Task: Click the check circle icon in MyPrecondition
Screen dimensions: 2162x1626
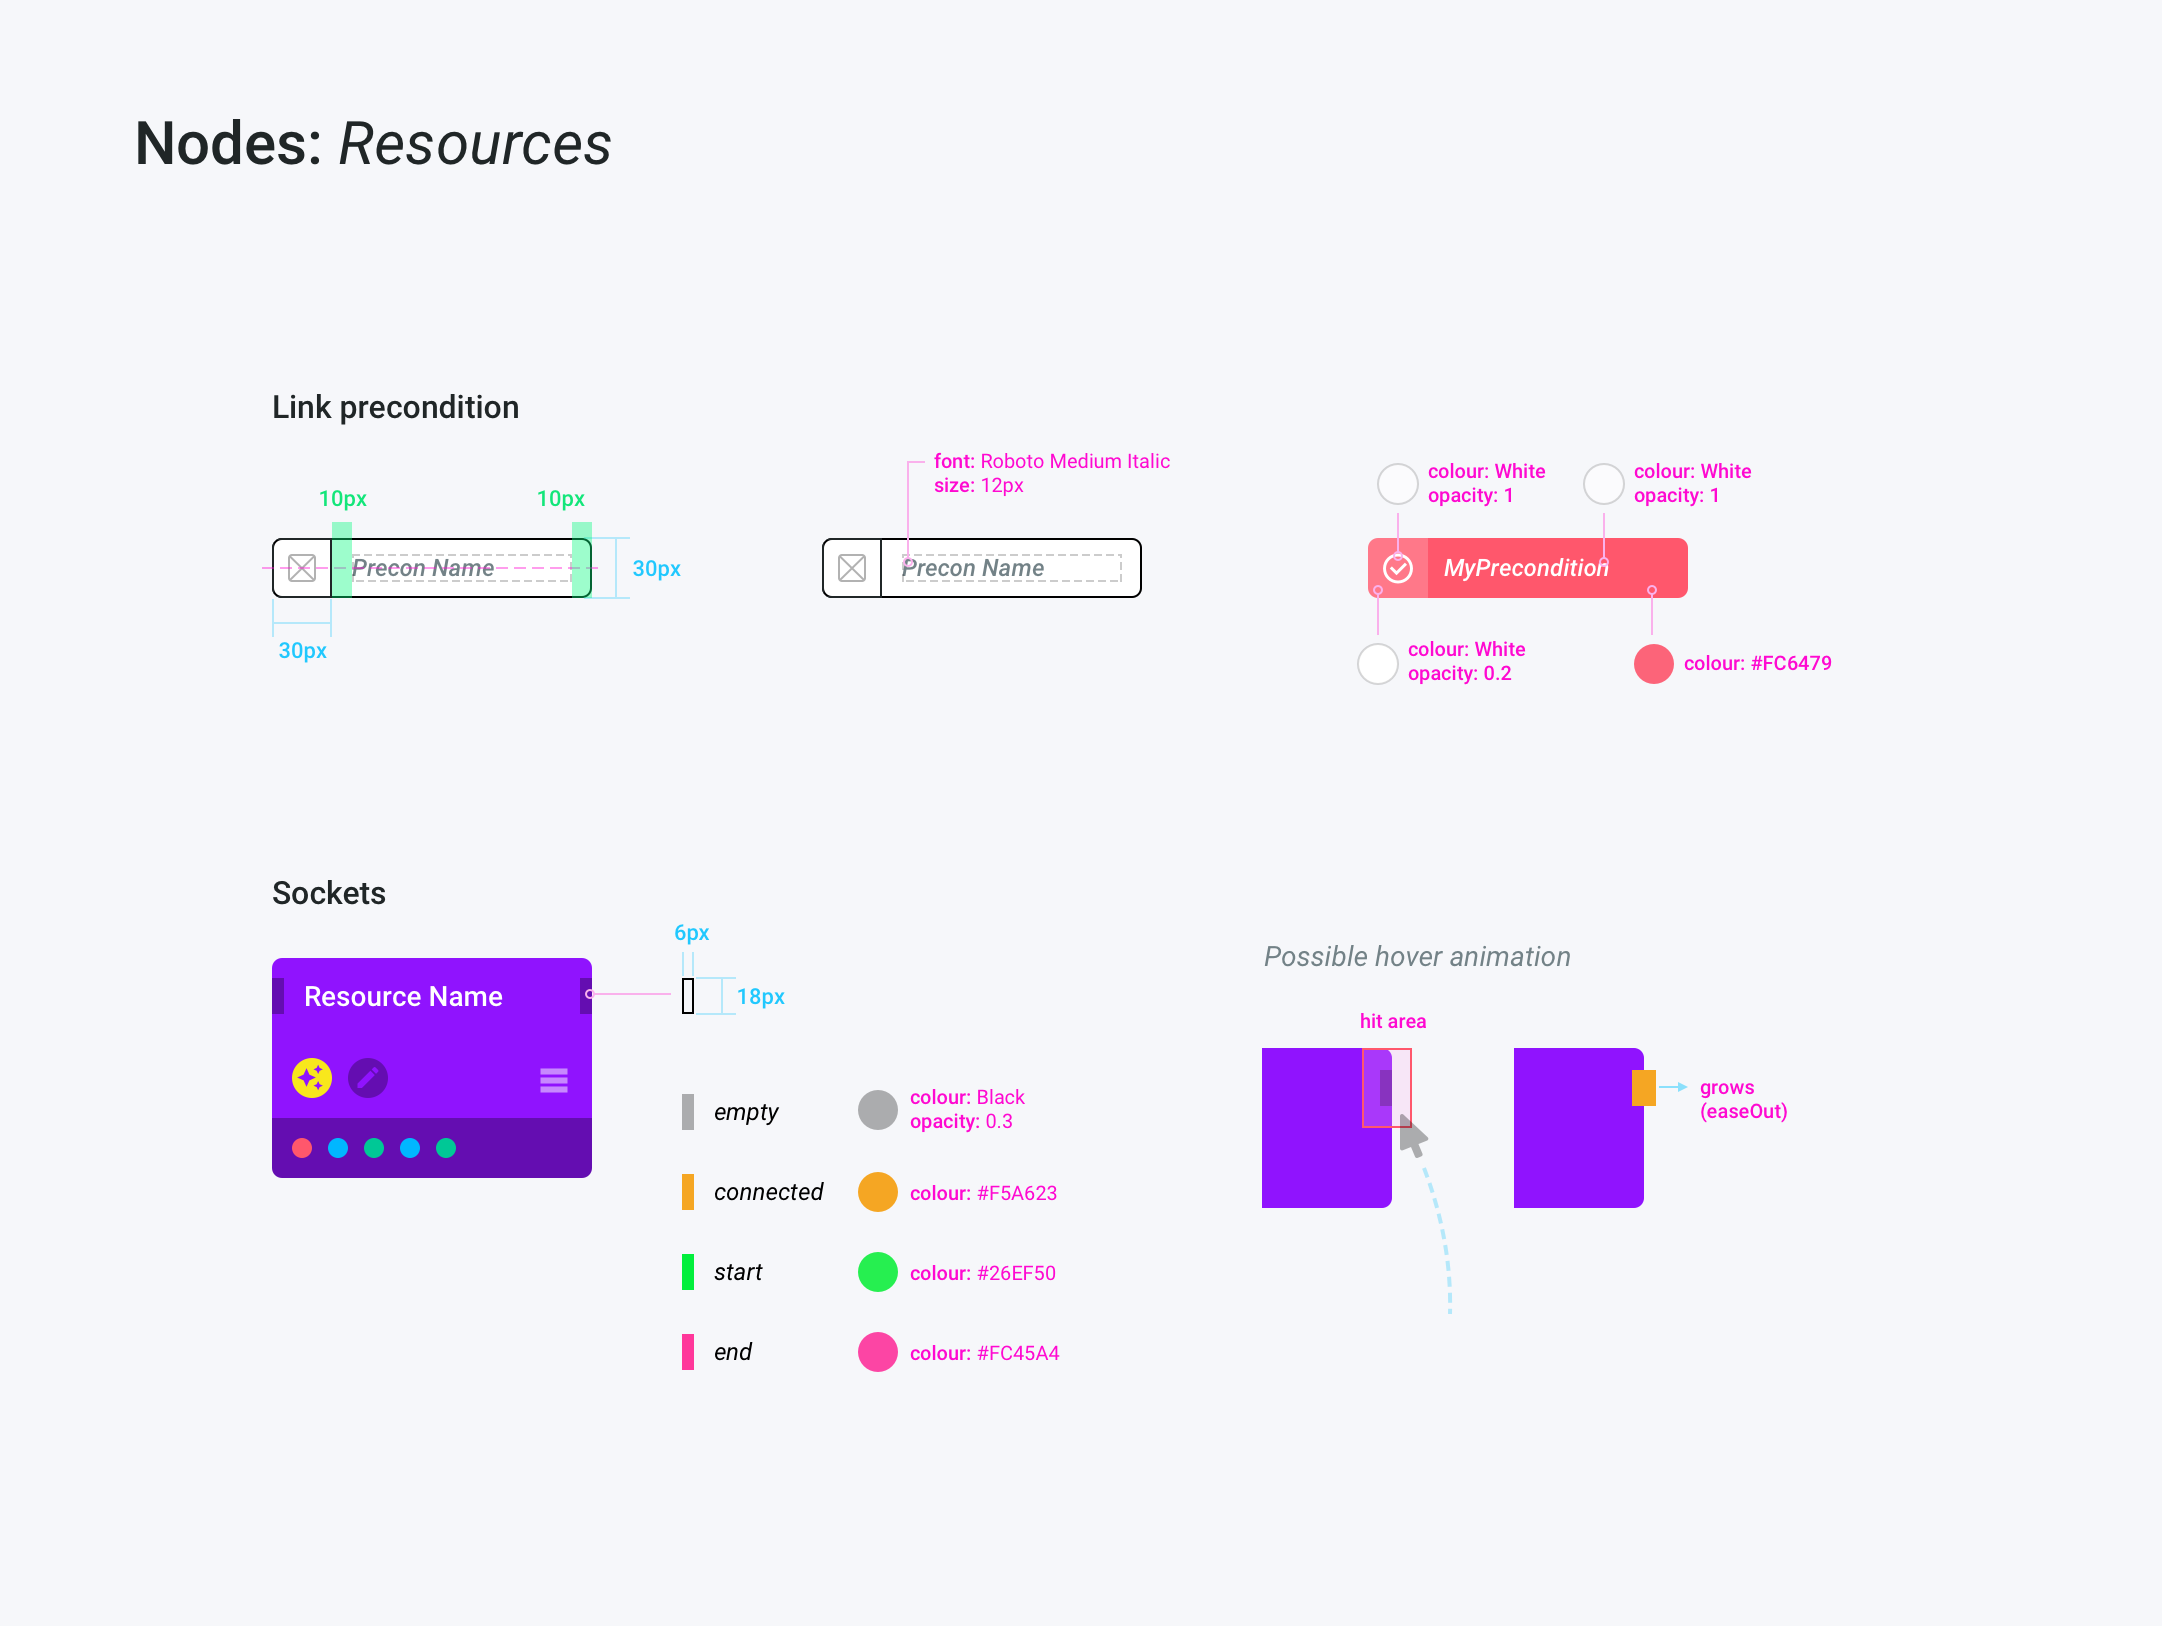Action: coord(1398,568)
